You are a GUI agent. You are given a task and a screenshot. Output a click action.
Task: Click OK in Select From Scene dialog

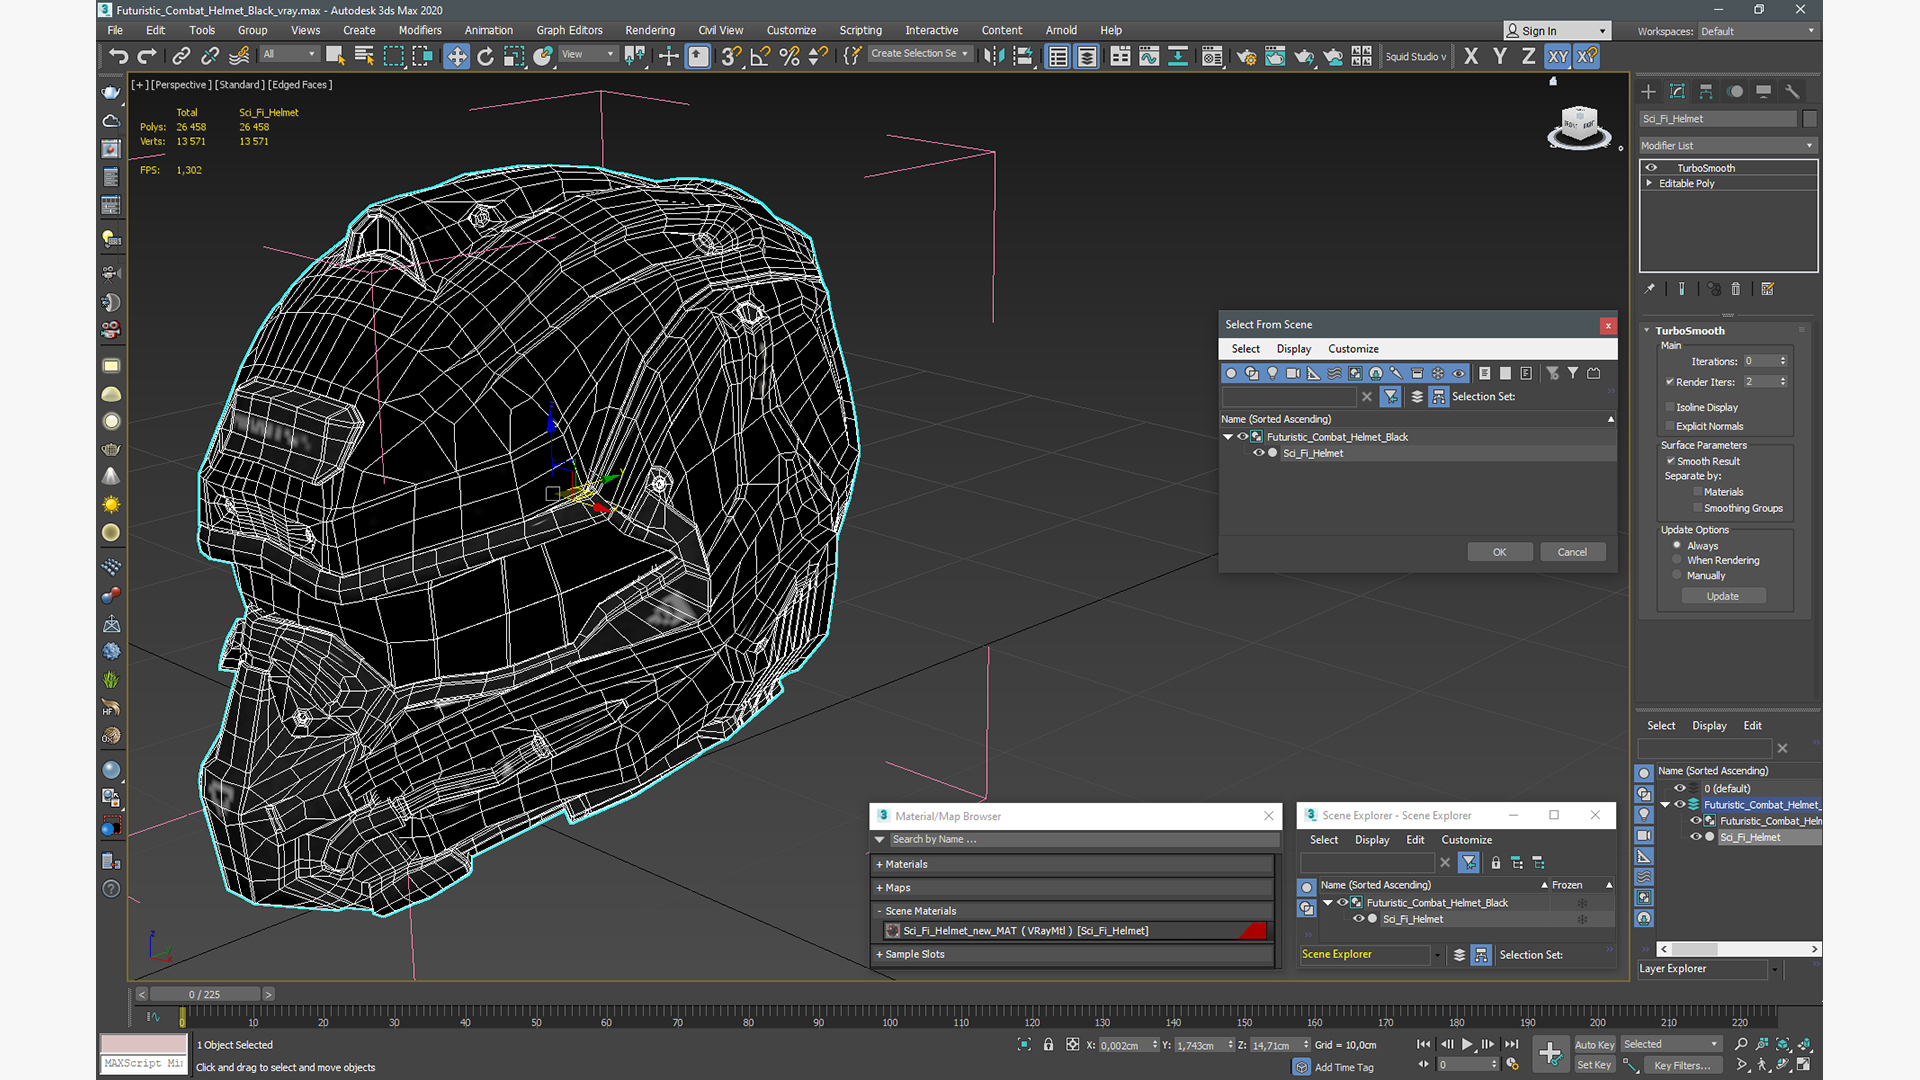1499,552
